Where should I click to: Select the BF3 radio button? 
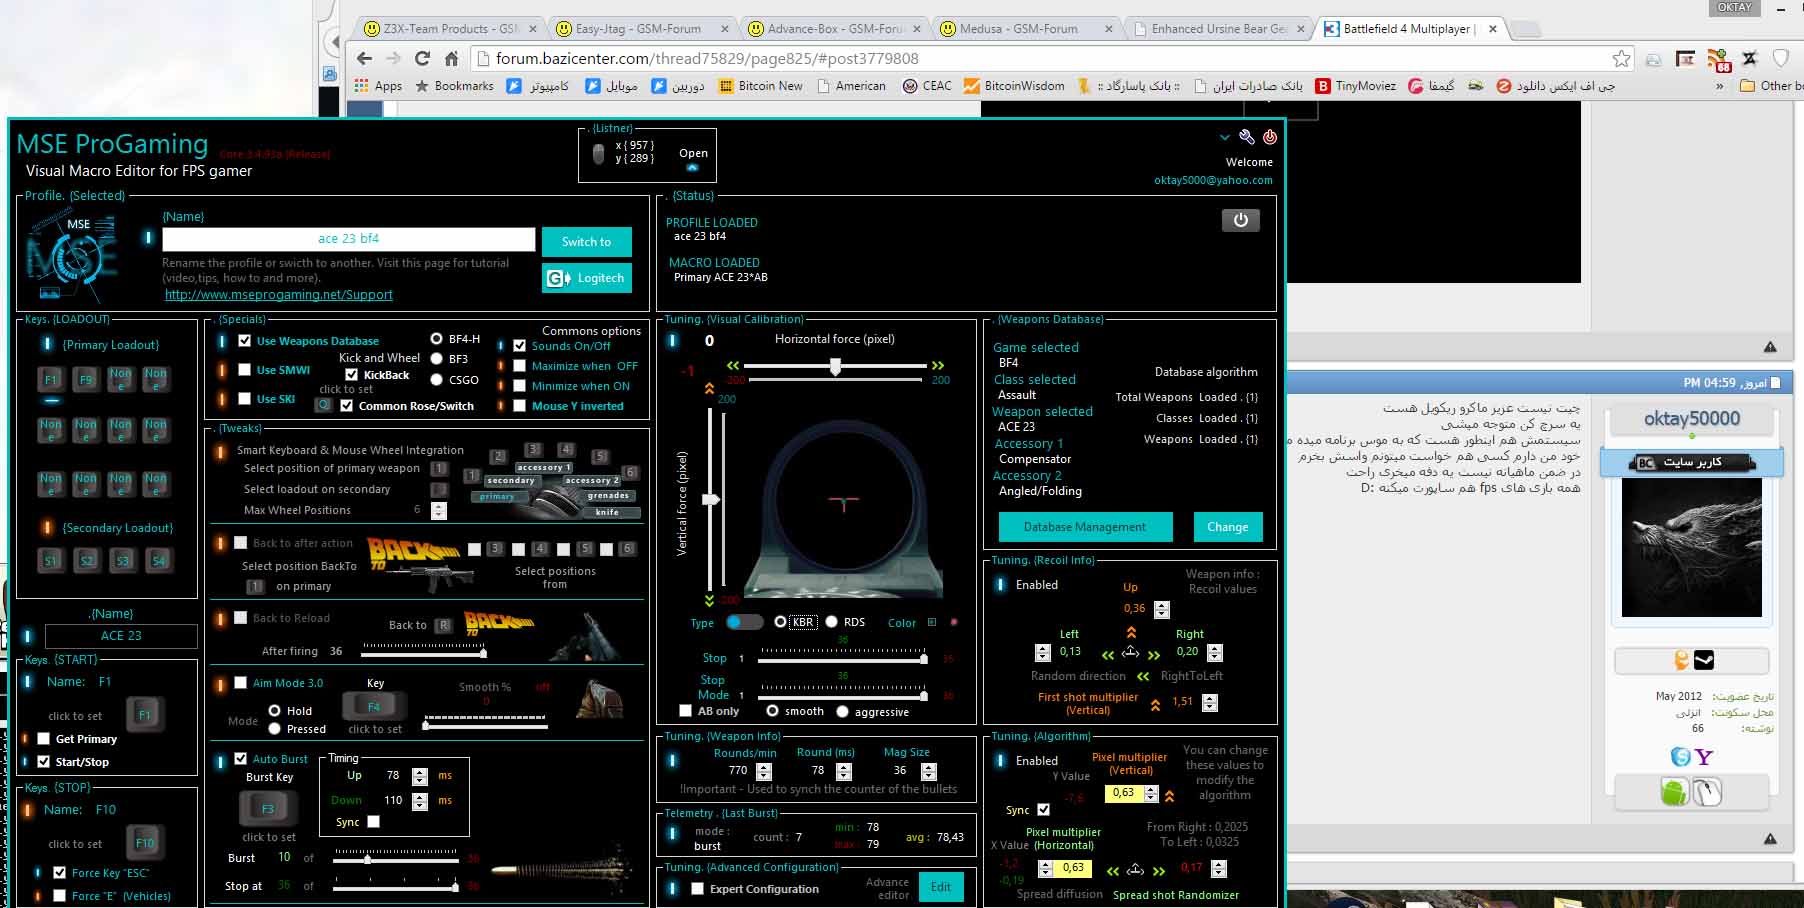pyautogui.click(x=437, y=359)
